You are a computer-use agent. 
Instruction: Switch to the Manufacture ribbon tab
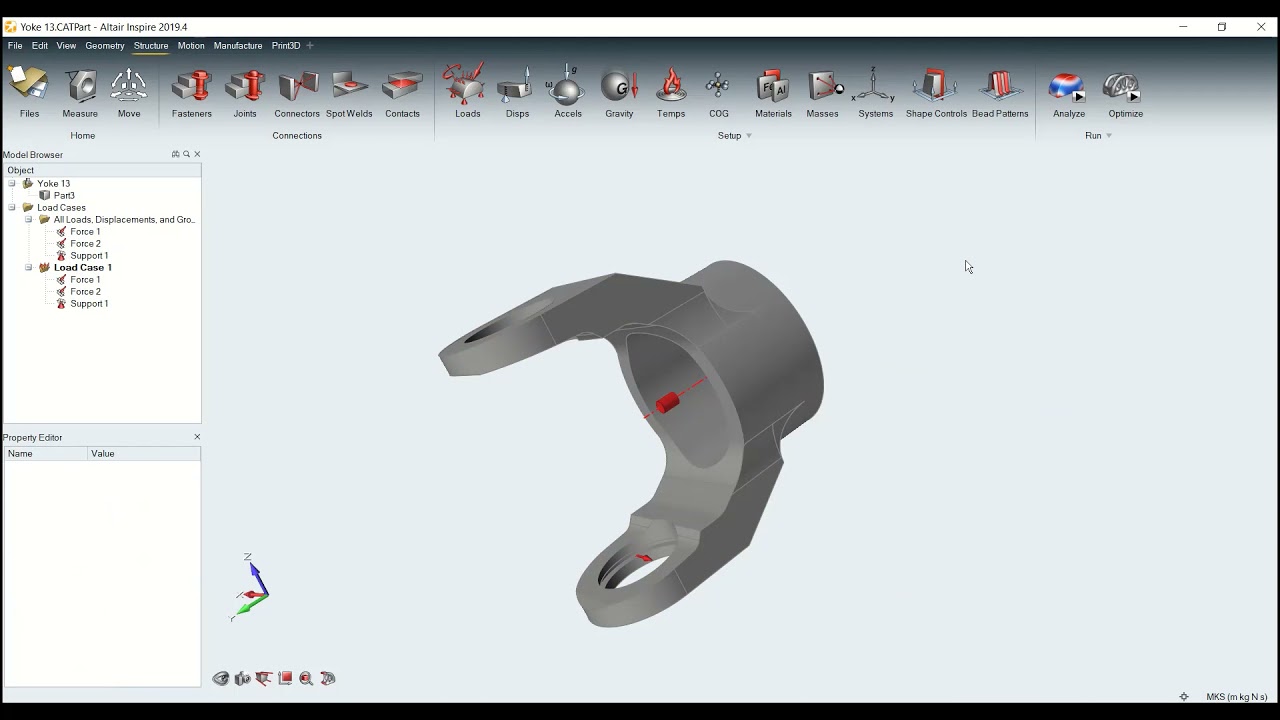point(238,46)
